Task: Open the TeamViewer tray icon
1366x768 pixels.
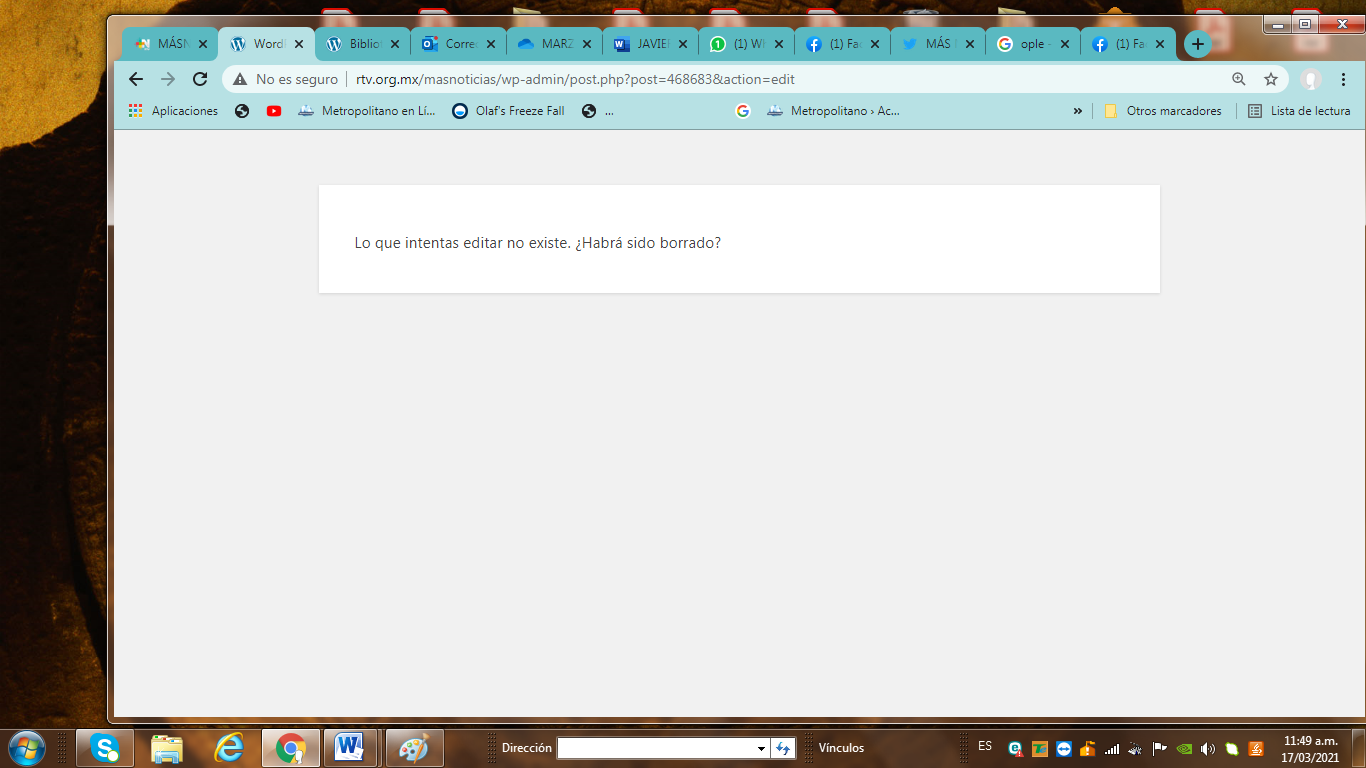Action: click(1063, 748)
